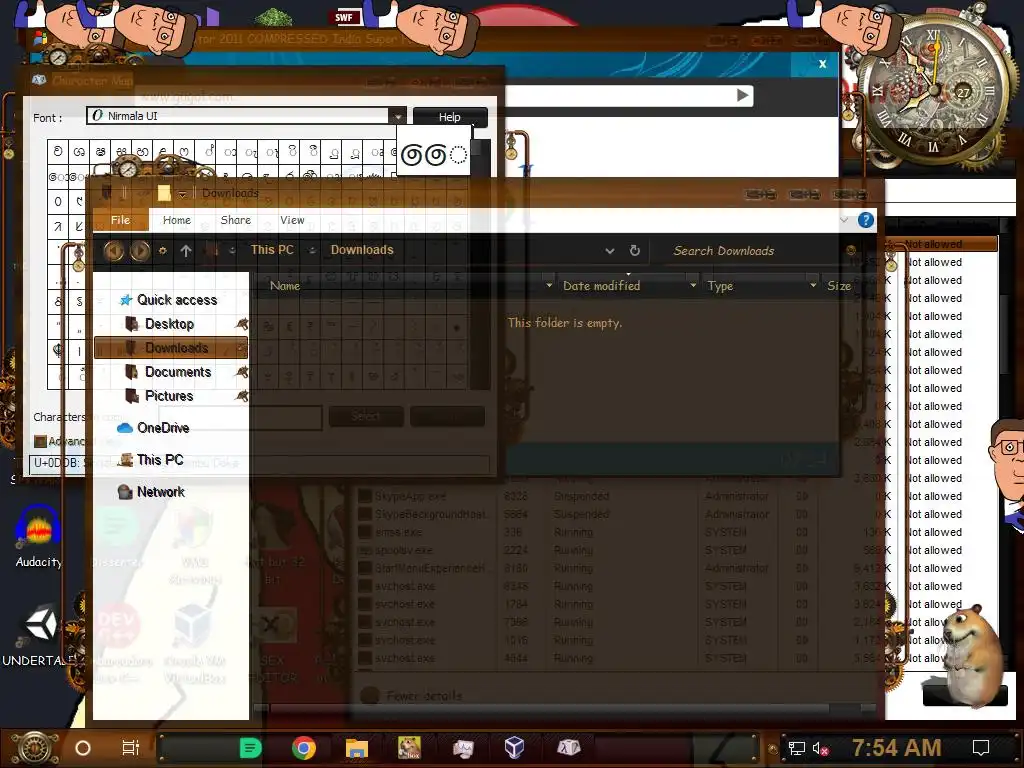Open the UNDERTALE desktop shortcut
Viewport: 1024px width, 768px height.
(x=39, y=637)
